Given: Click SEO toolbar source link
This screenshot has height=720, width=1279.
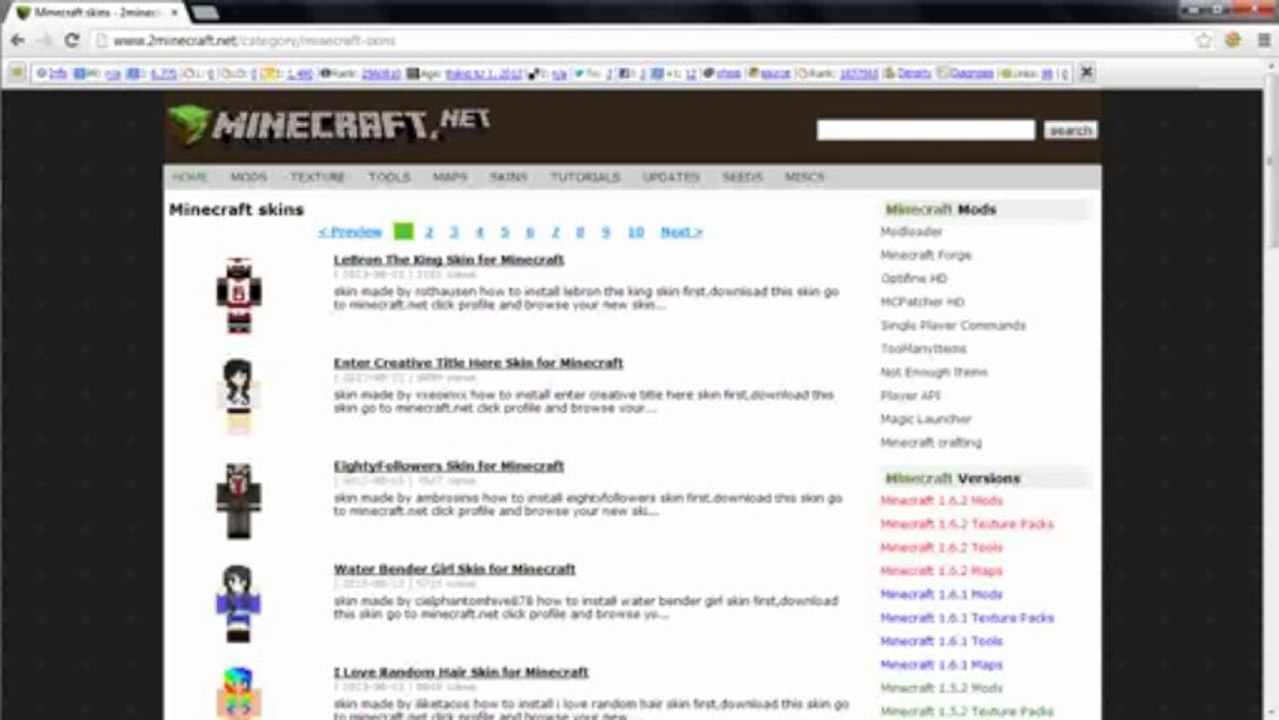Looking at the screenshot, I should pos(775,73).
